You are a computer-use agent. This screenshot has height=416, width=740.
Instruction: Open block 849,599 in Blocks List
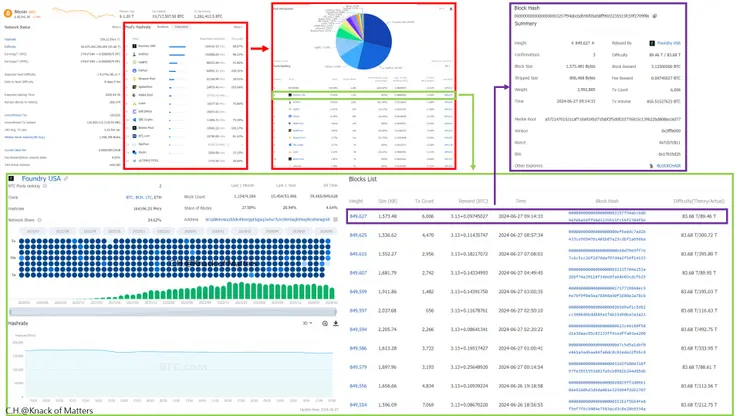[358, 292]
